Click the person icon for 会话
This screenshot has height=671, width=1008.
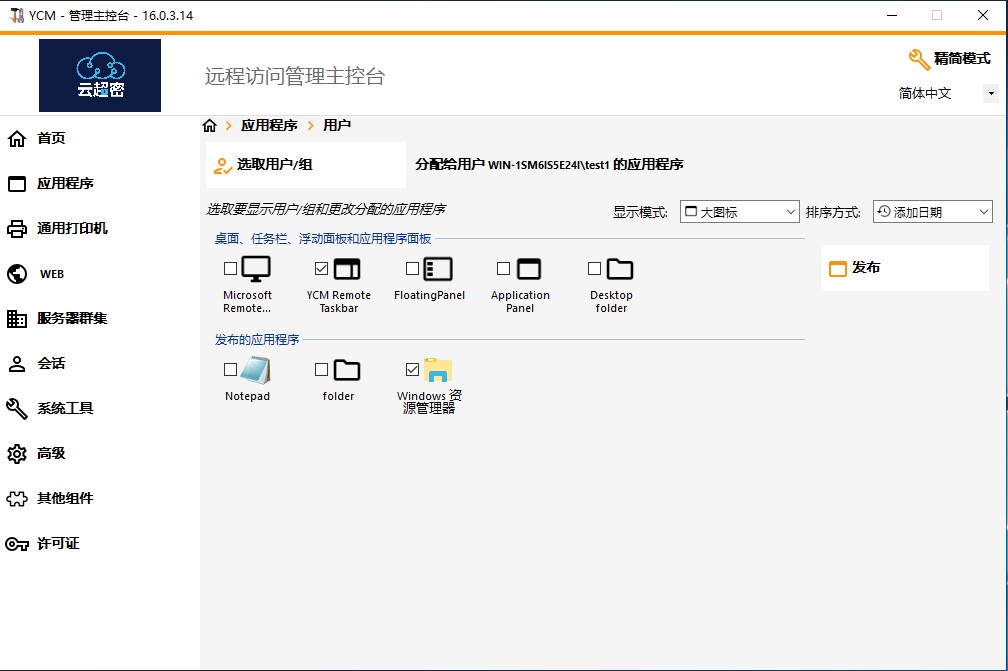17,364
